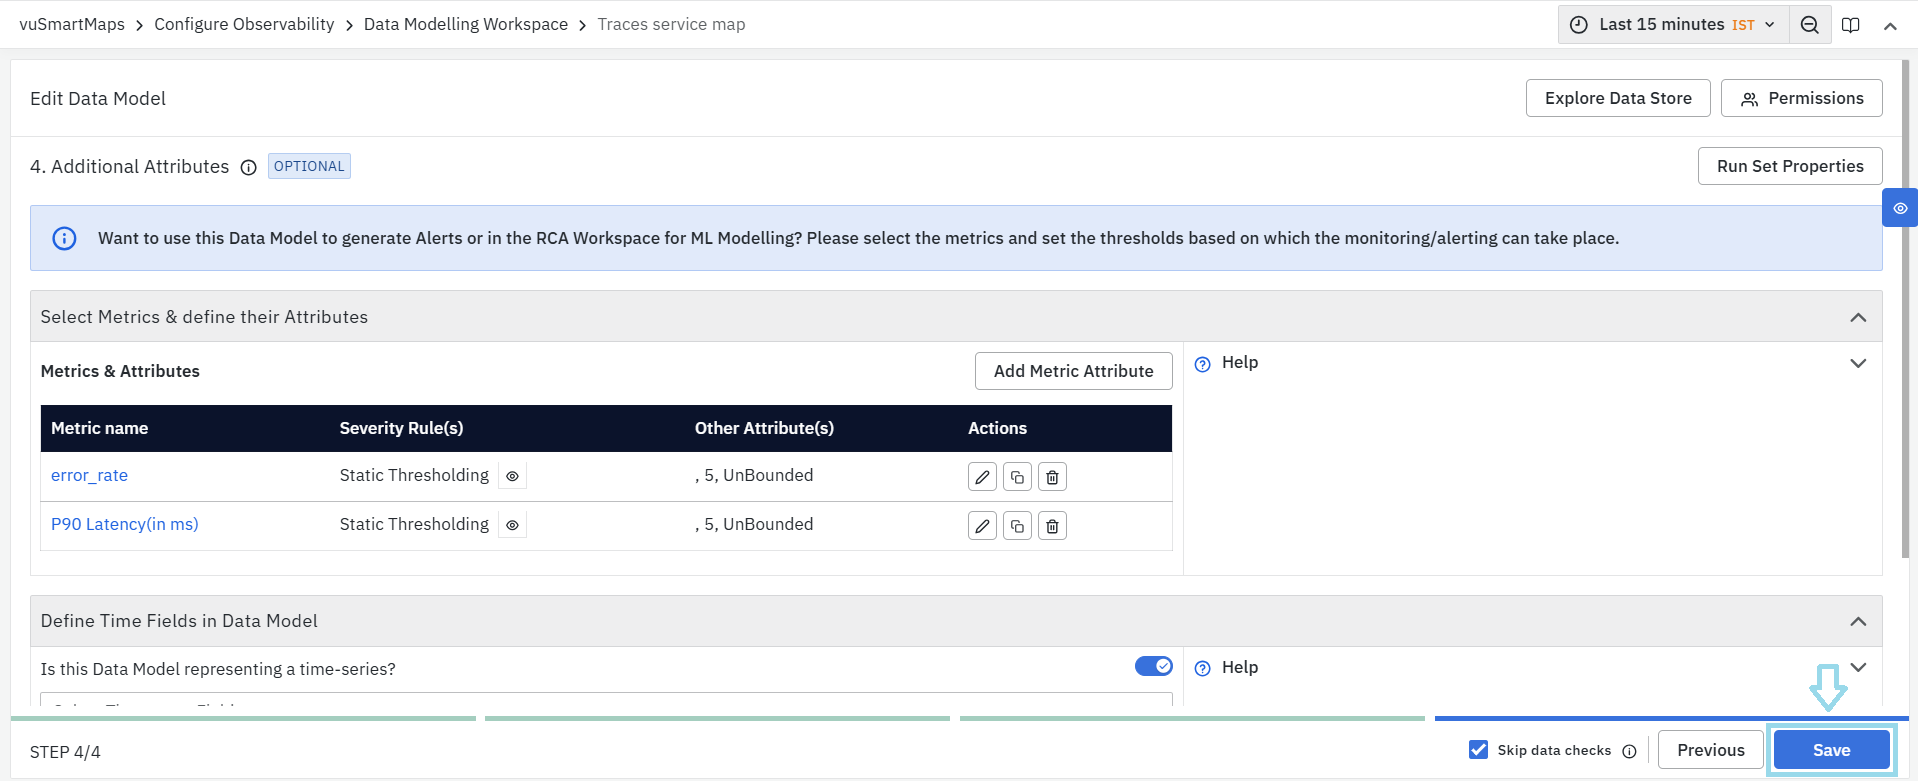Open the documentation book icon
Image resolution: width=1918 pixels, height=781 pixels.
click(x=1851, y=25)
